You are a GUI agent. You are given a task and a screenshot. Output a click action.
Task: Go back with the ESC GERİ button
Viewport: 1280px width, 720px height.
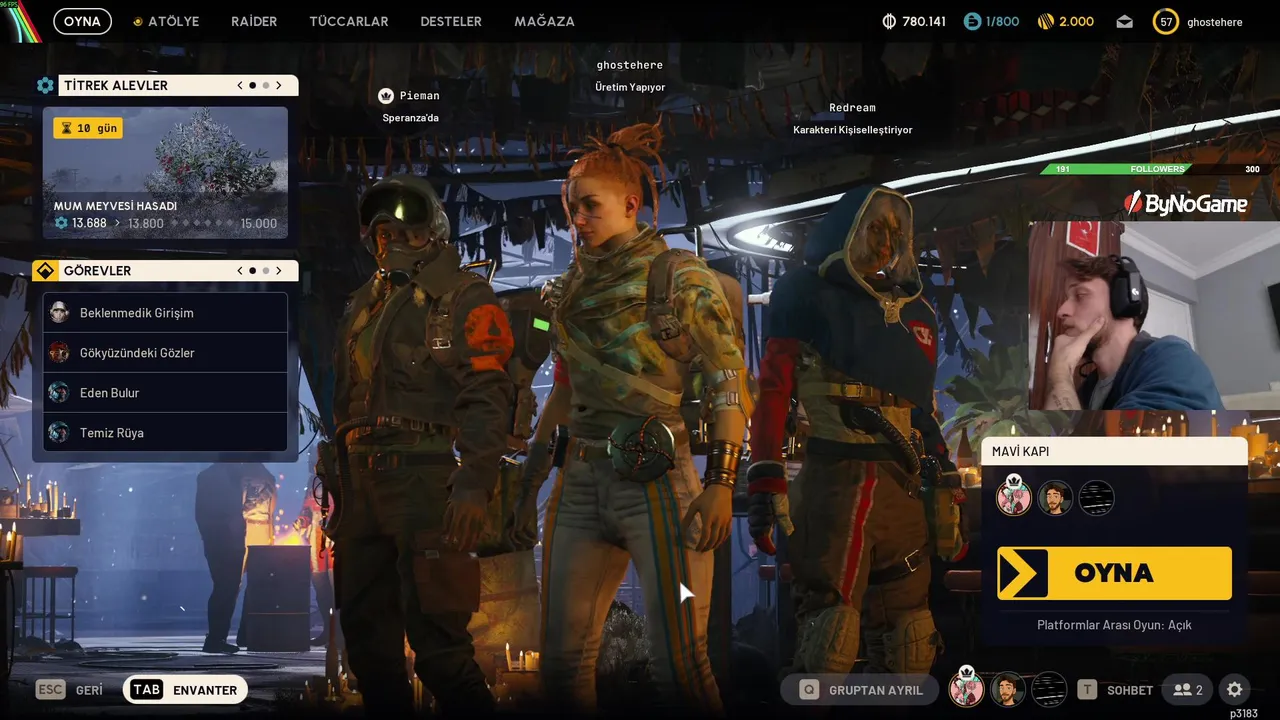coord(70,690)
